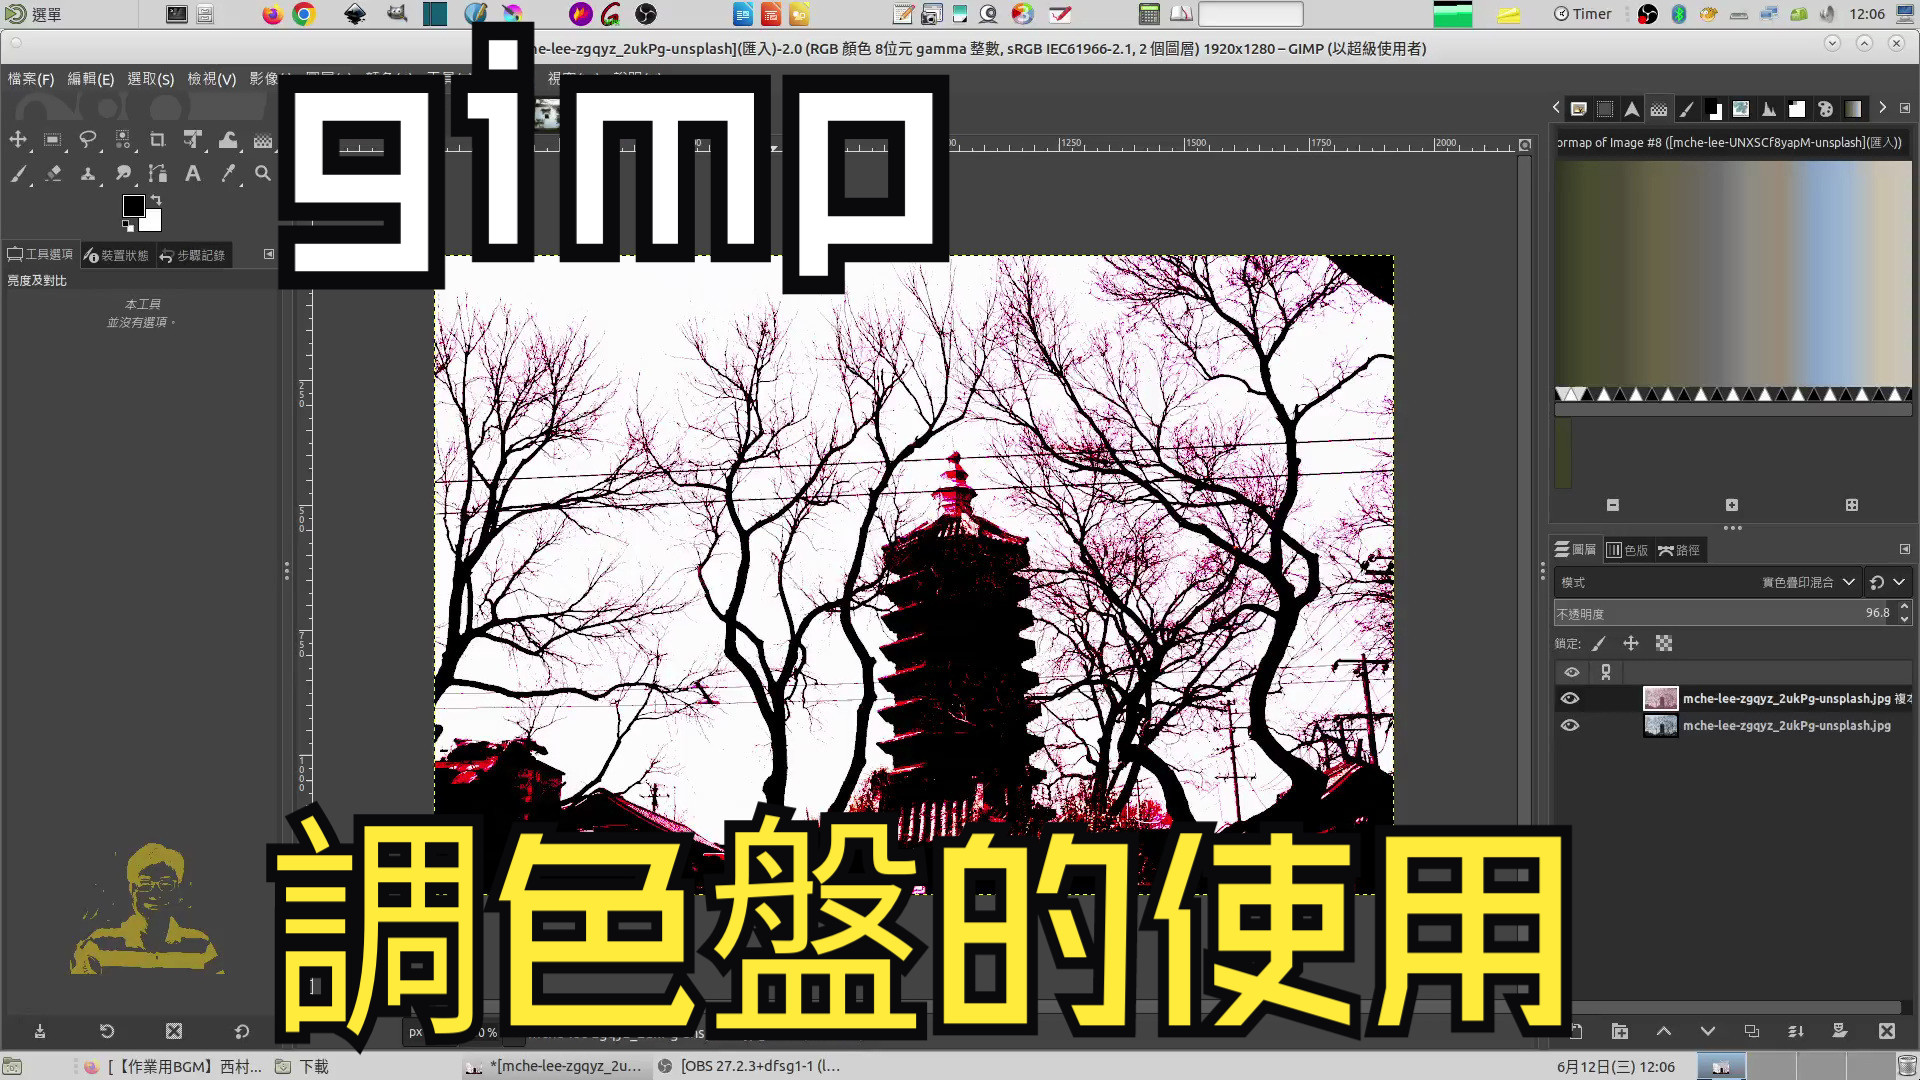Viewport: 1920px width, 1080px height.
Task: Hide the top copied layer
Action: coord(1570,699)
